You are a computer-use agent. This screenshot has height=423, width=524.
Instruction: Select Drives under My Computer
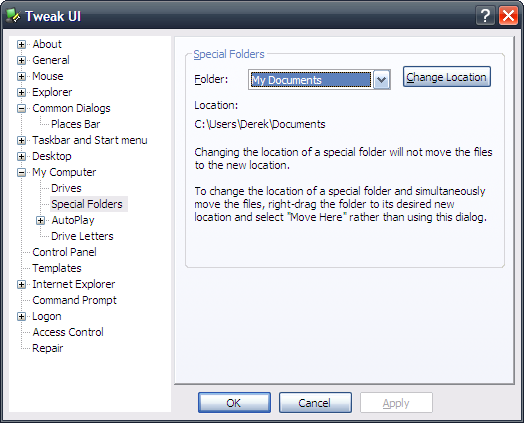pyautogui.click(x=66, y=188)
